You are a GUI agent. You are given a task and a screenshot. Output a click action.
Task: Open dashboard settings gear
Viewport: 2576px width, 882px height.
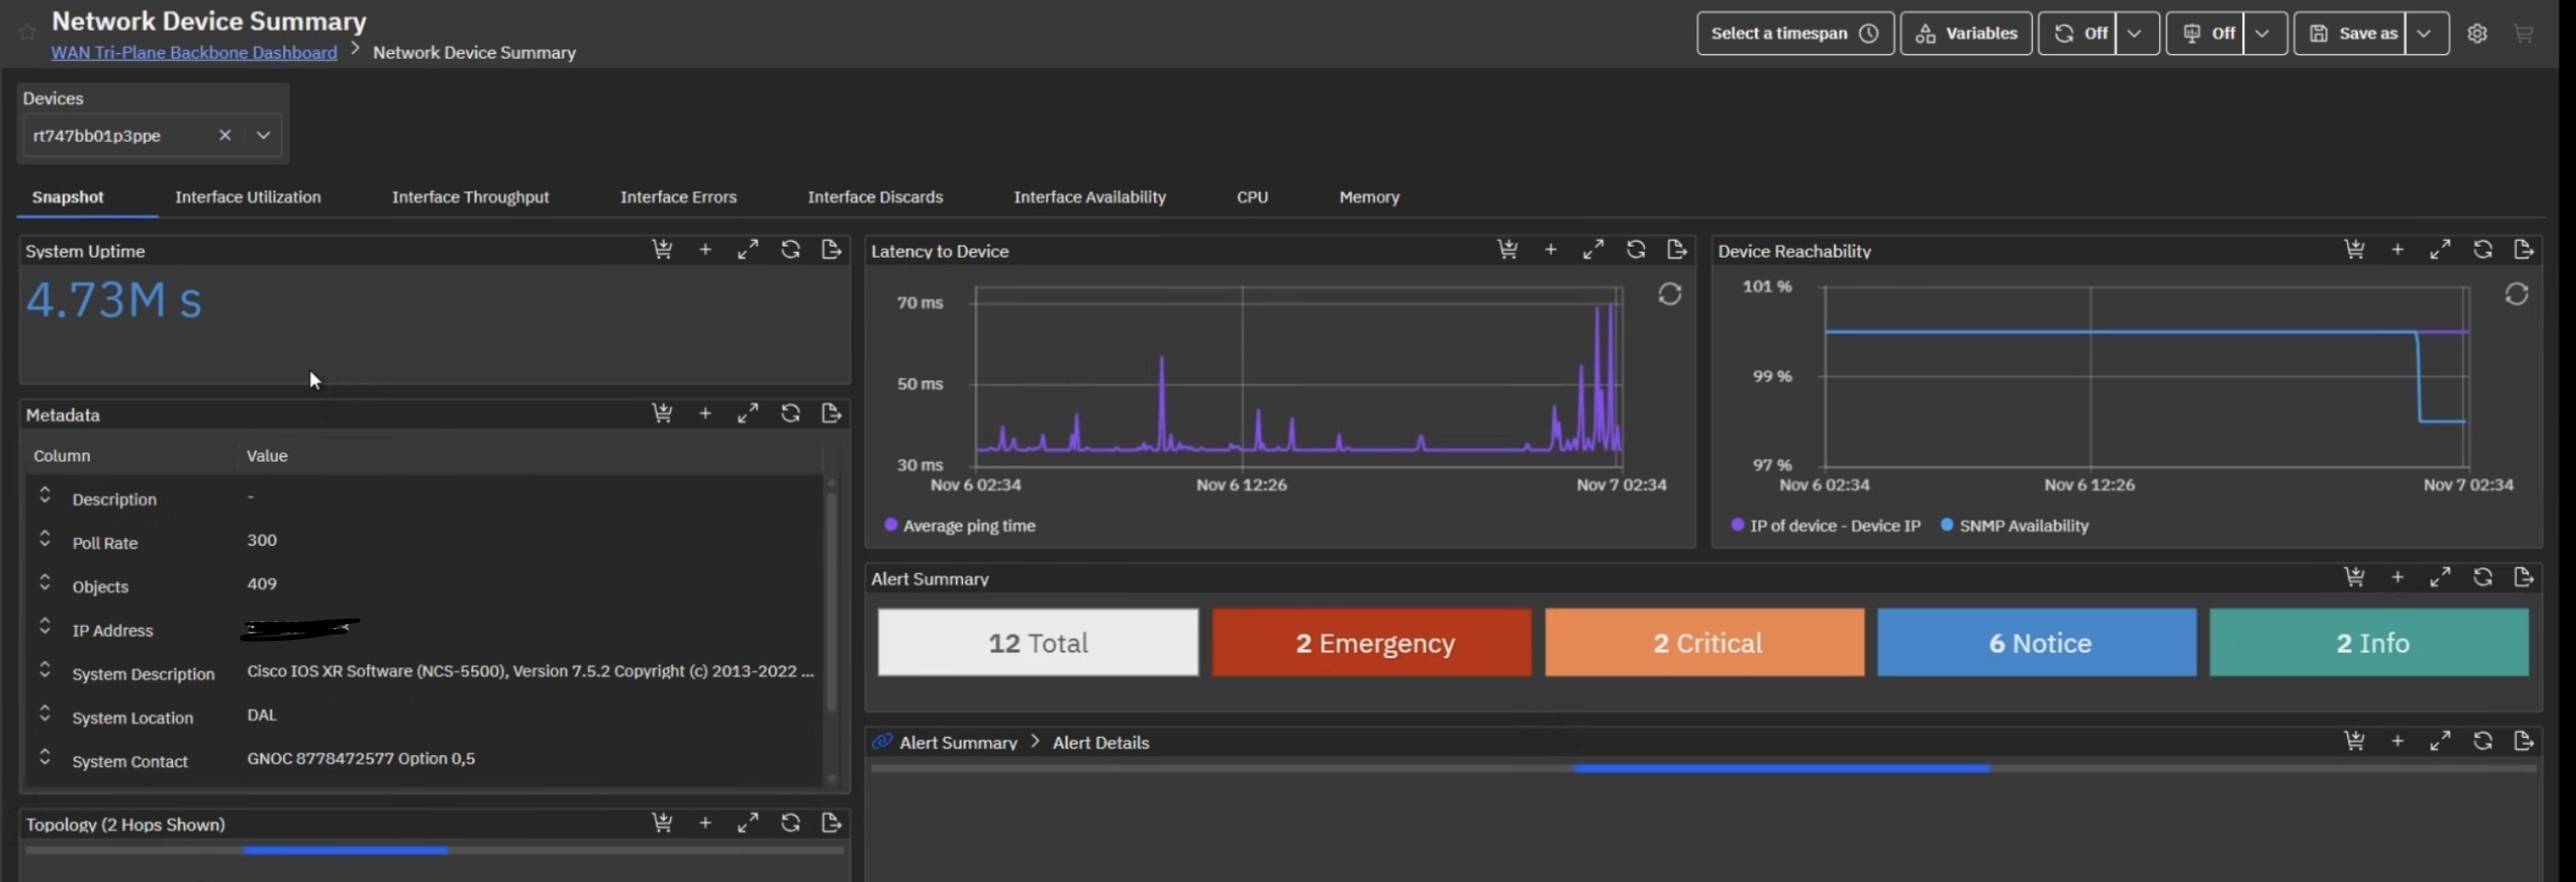[x=2476, y=33]
